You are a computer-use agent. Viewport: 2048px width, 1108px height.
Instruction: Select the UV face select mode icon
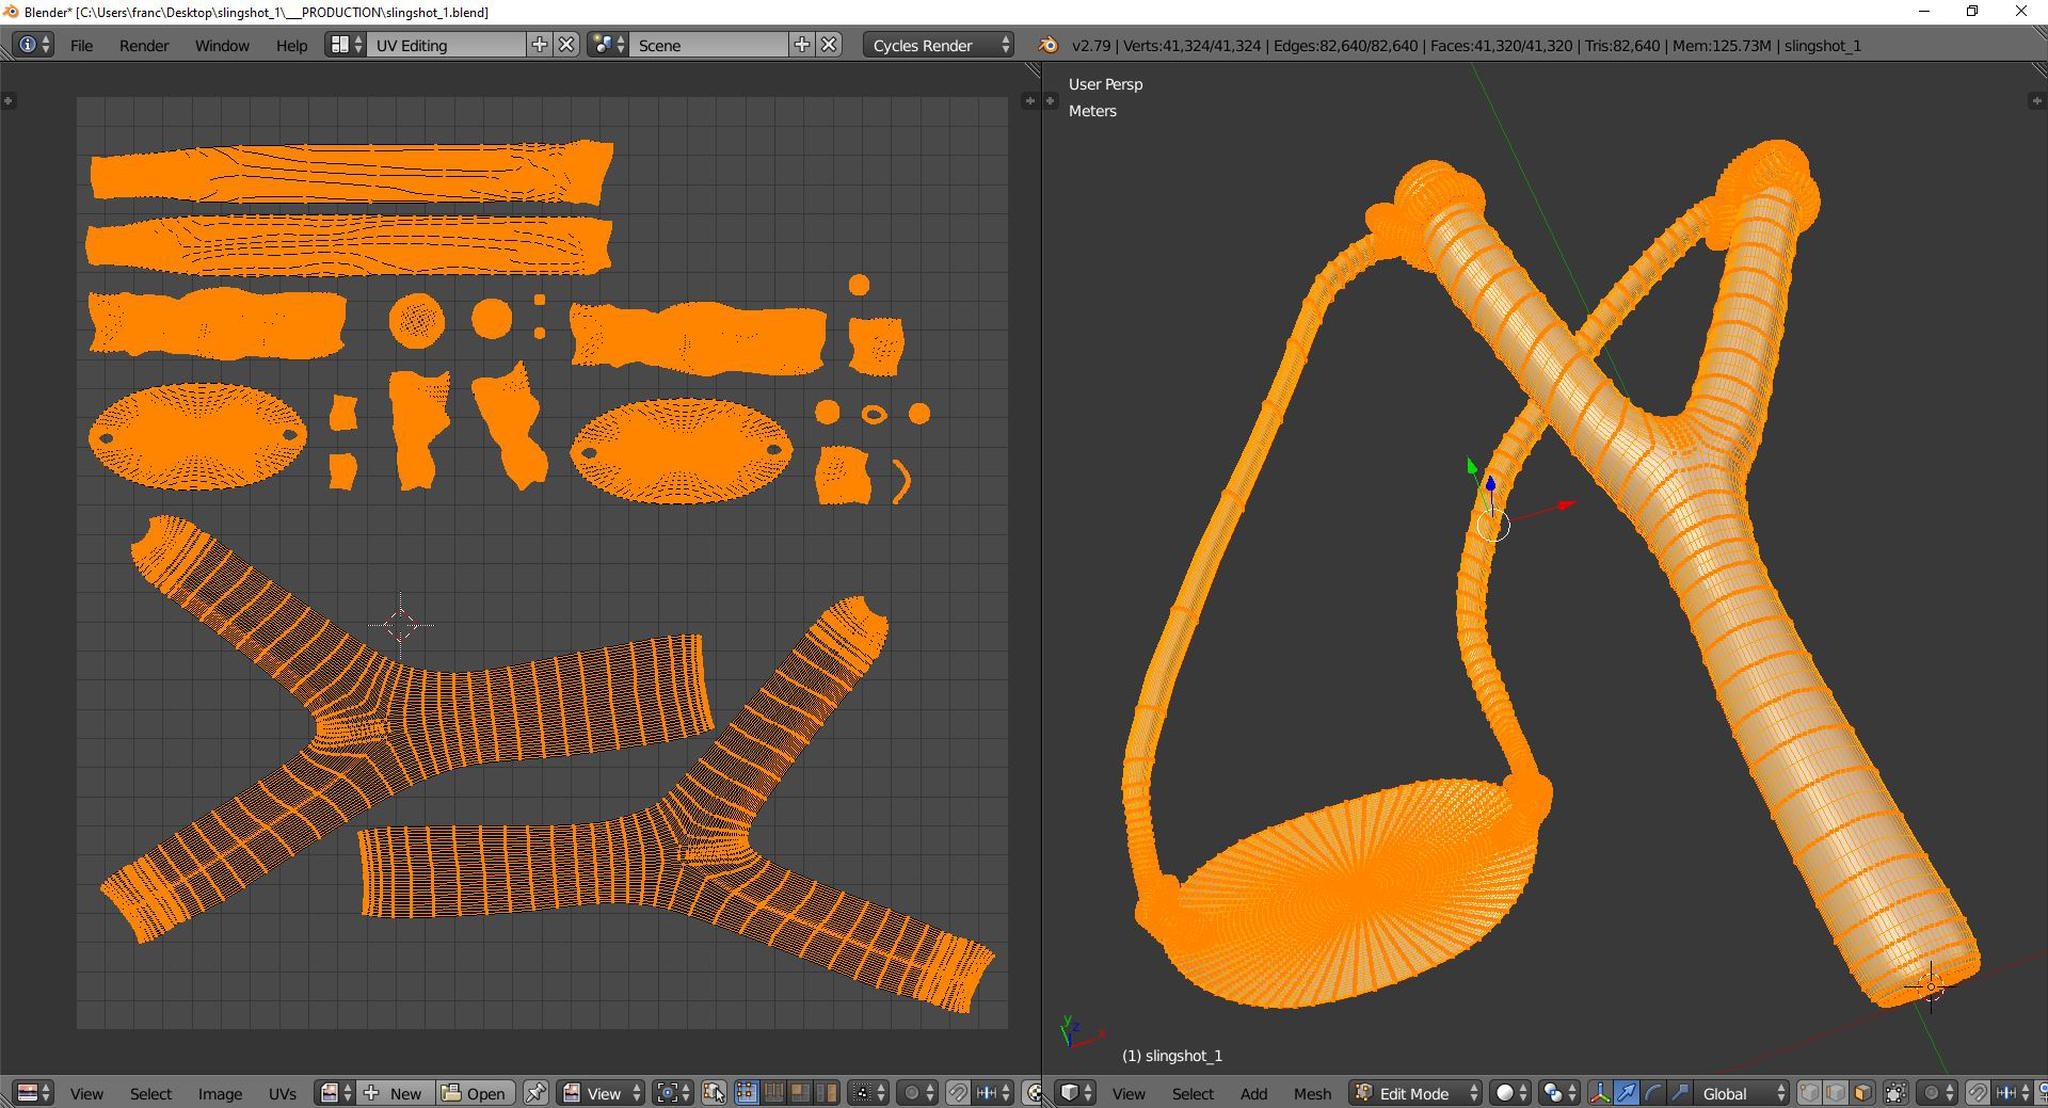tap(800, 1093)
